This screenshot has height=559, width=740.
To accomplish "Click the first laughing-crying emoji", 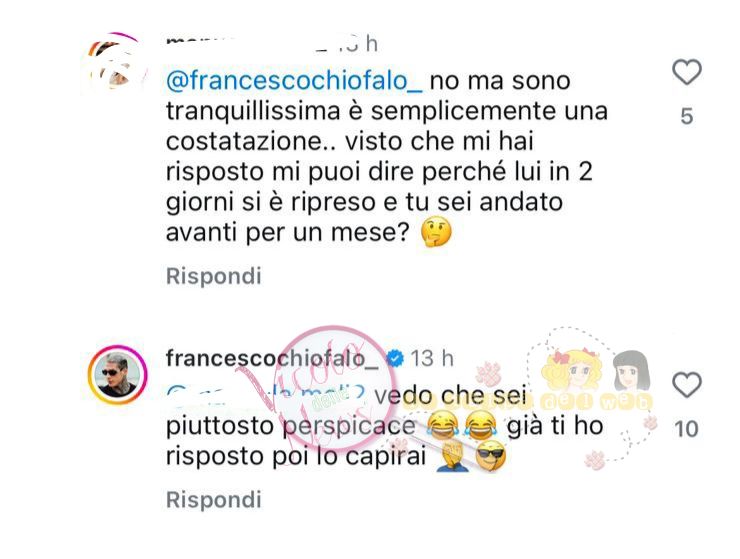I will pos(442,425).
